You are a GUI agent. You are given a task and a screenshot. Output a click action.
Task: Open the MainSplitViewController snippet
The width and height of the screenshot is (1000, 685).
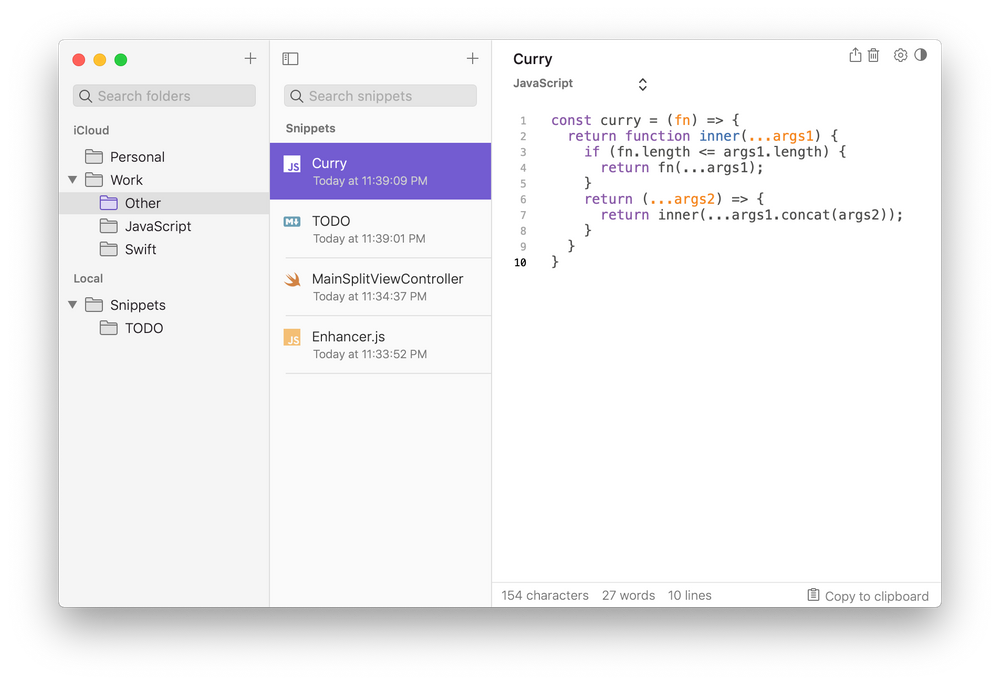[381, 287]
